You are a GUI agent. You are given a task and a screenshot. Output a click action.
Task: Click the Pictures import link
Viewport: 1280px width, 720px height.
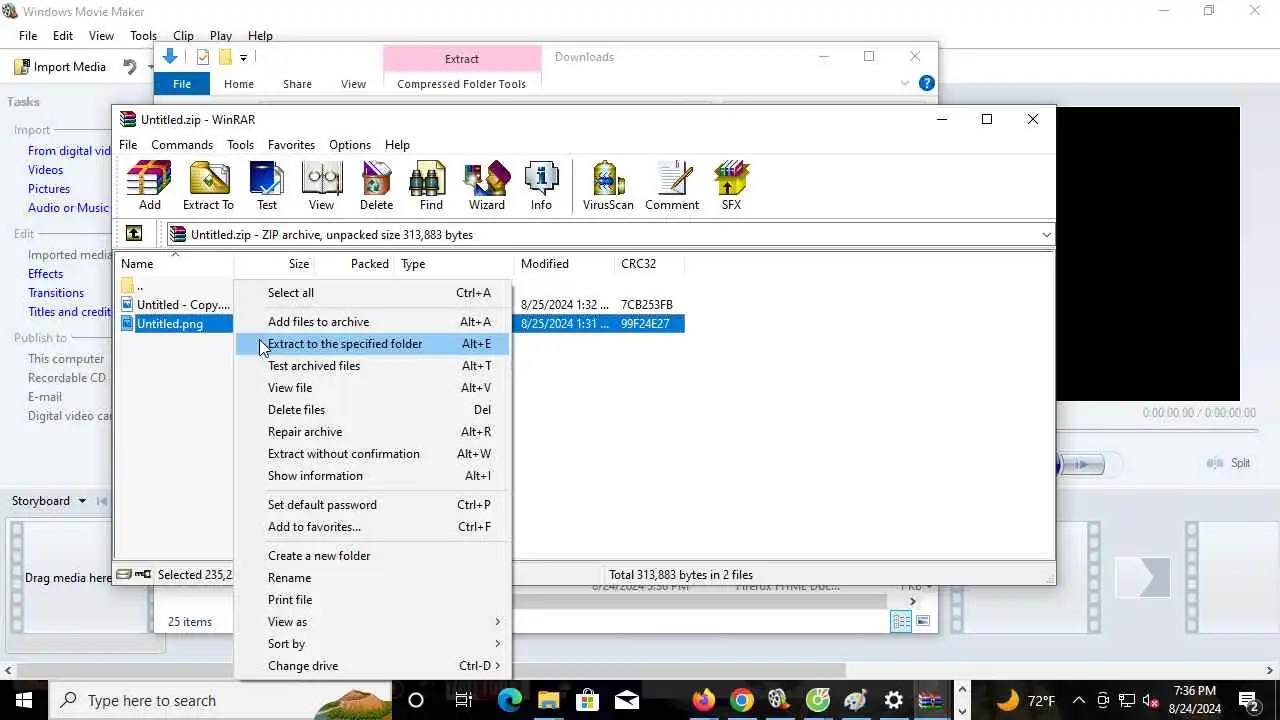tap(49, 189)
